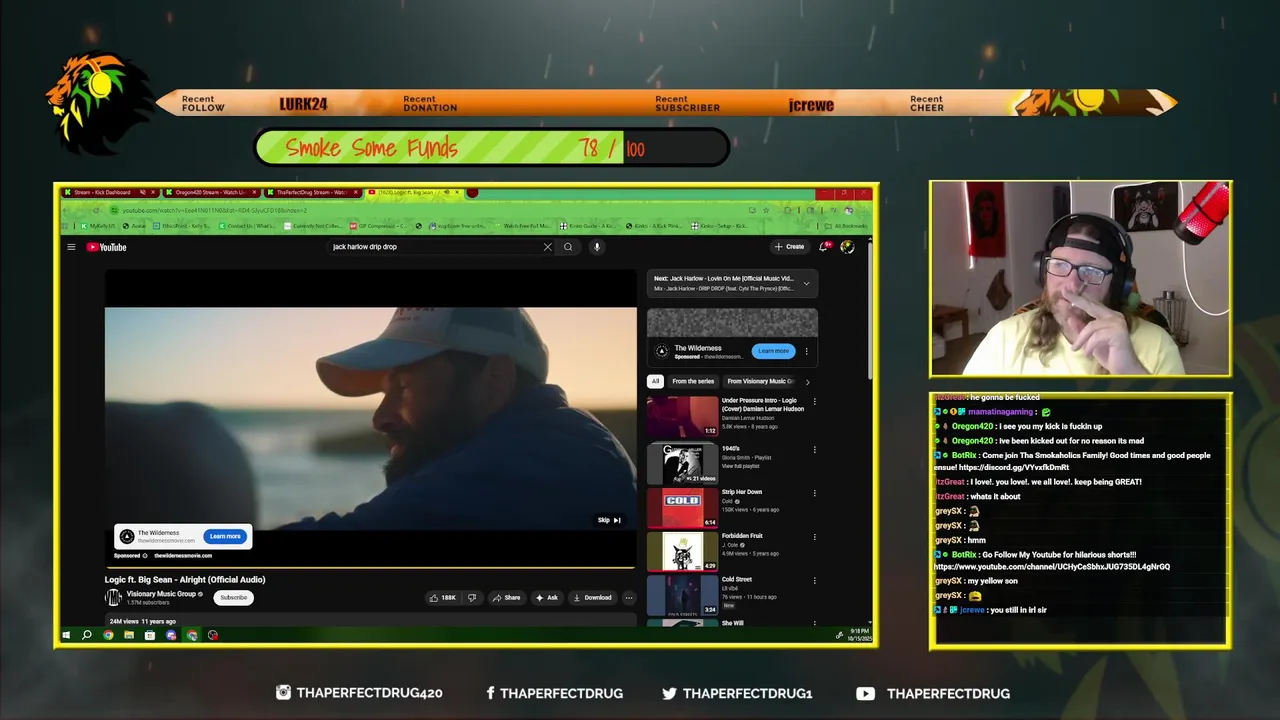Click the yellow ad progress bar under video
Image resolution: width=1280 pixels, height=720 pixels.
coord(370,568)
